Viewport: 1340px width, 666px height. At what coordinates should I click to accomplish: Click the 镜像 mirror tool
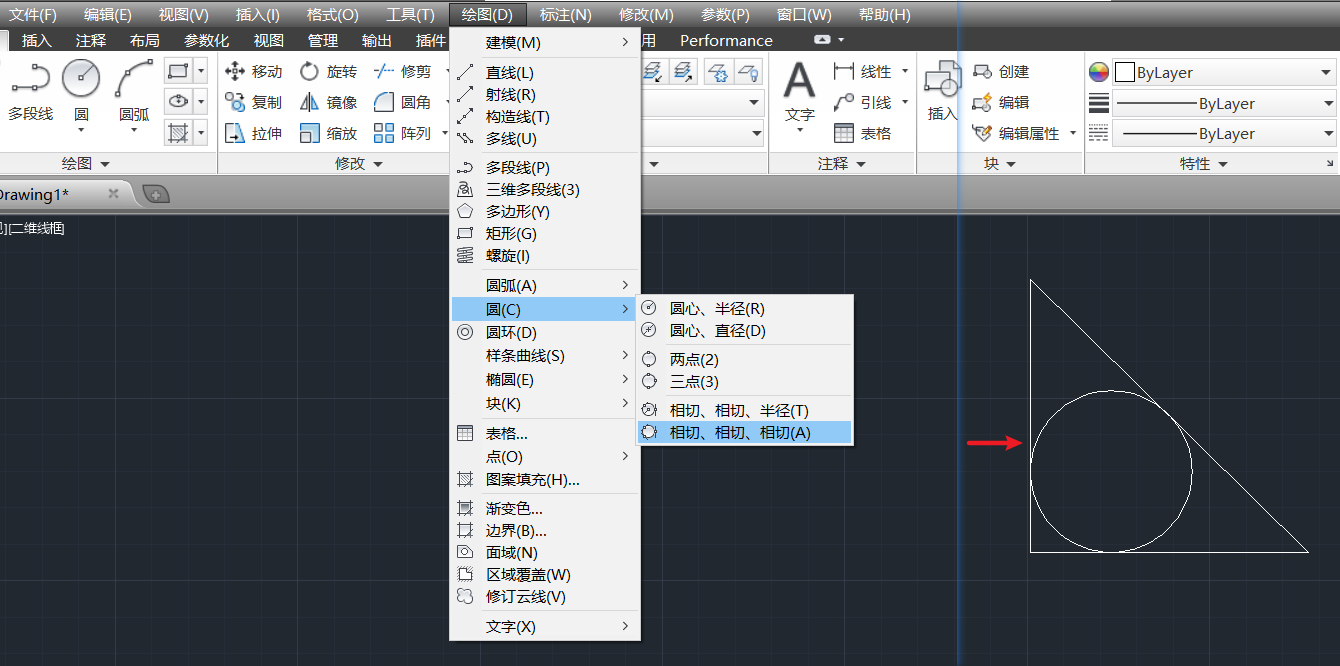pos(329,103)
